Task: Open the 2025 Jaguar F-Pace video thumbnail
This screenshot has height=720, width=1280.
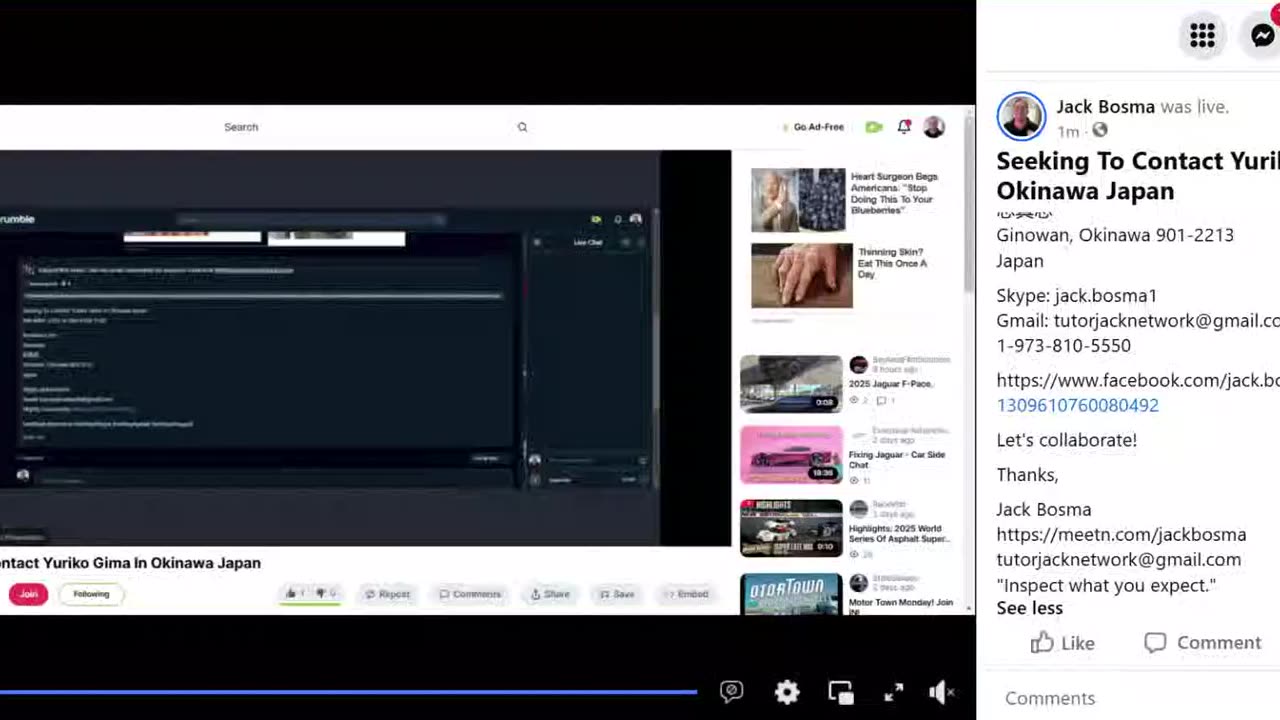Action: tap(791, 383)
